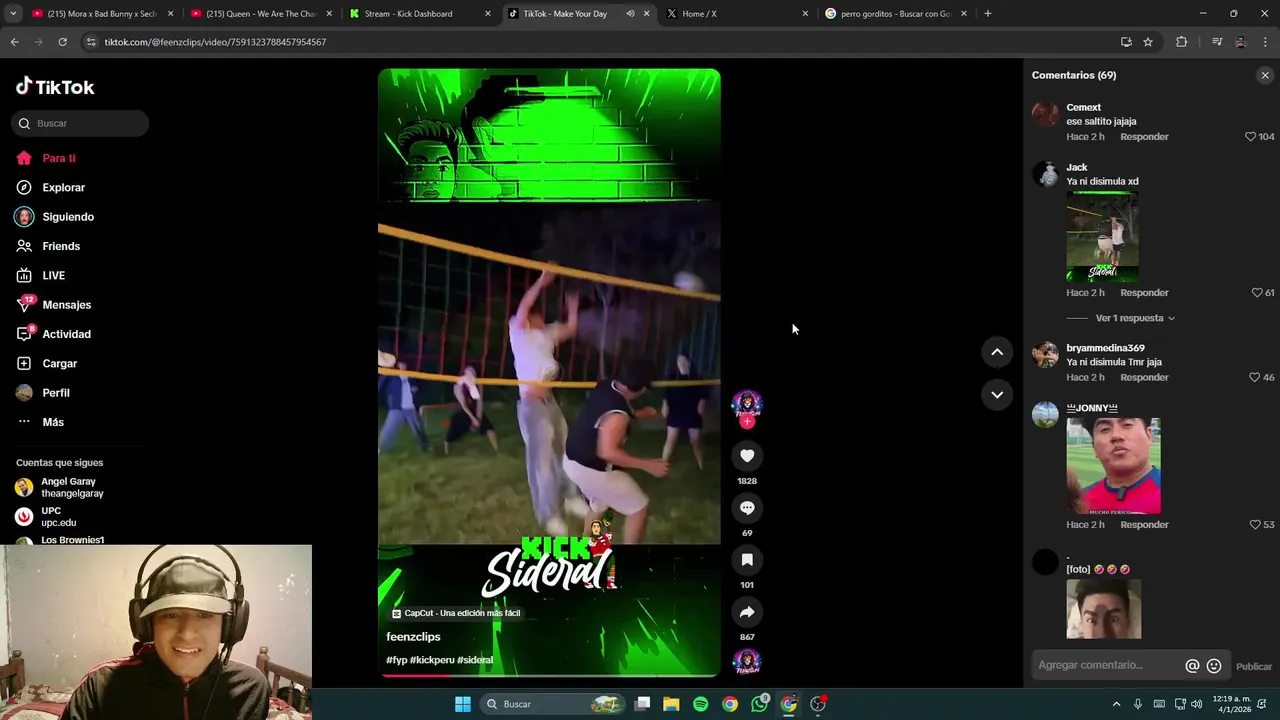Open the browser extensions puzzle icon
1280x720 pixels.
tap(1182, 42)
